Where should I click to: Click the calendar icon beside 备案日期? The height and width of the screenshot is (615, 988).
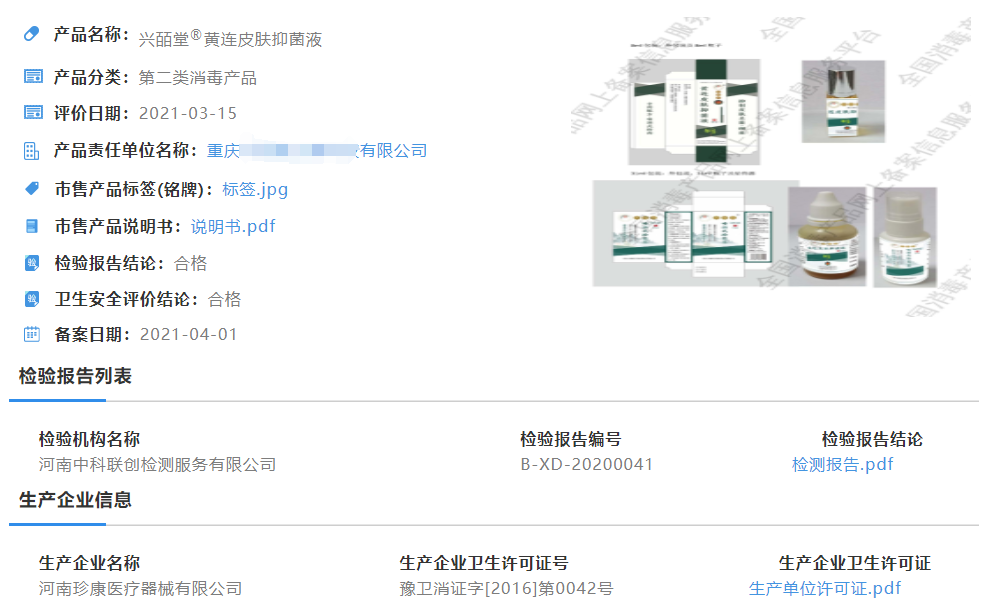(x=32, y=334)
